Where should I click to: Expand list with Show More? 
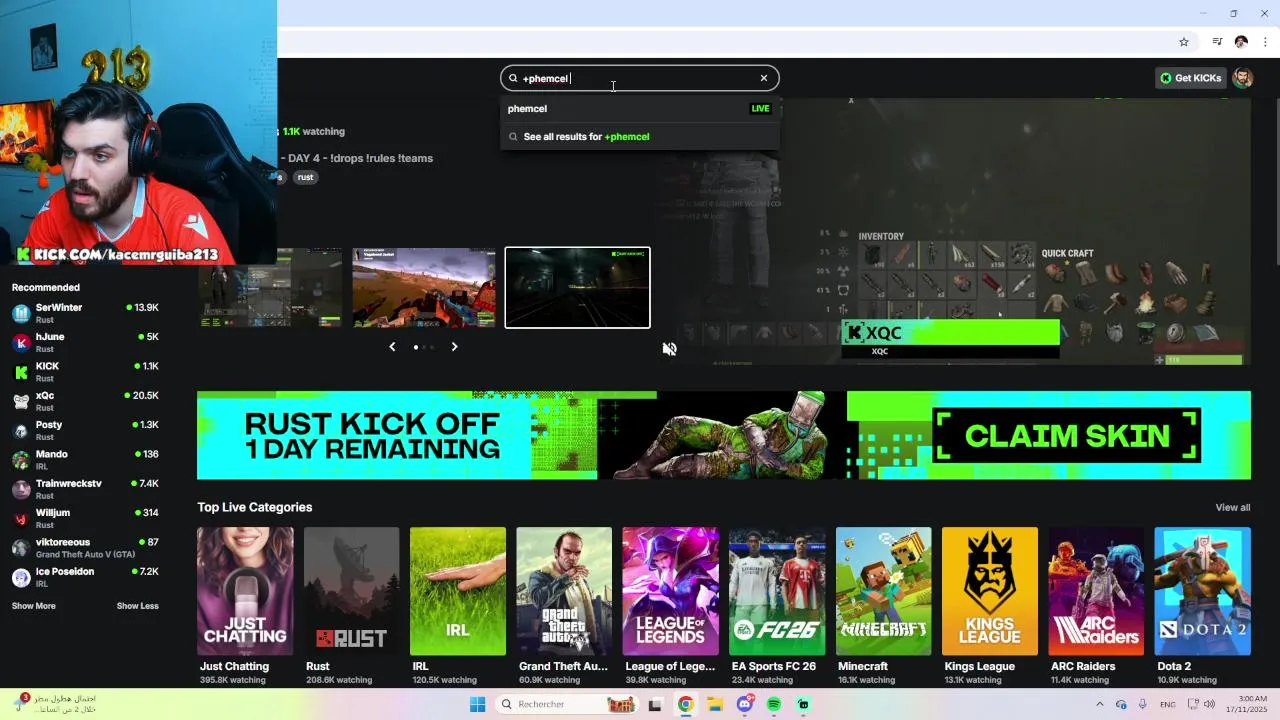34,606
